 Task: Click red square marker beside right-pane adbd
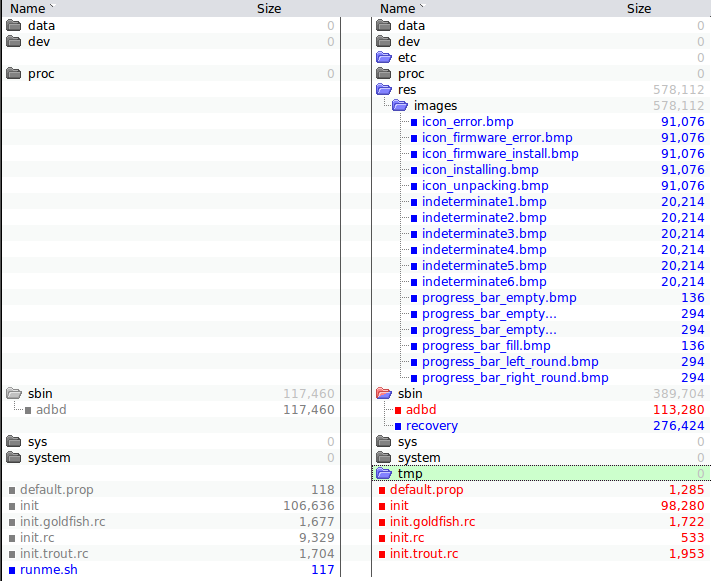[398, 410]
